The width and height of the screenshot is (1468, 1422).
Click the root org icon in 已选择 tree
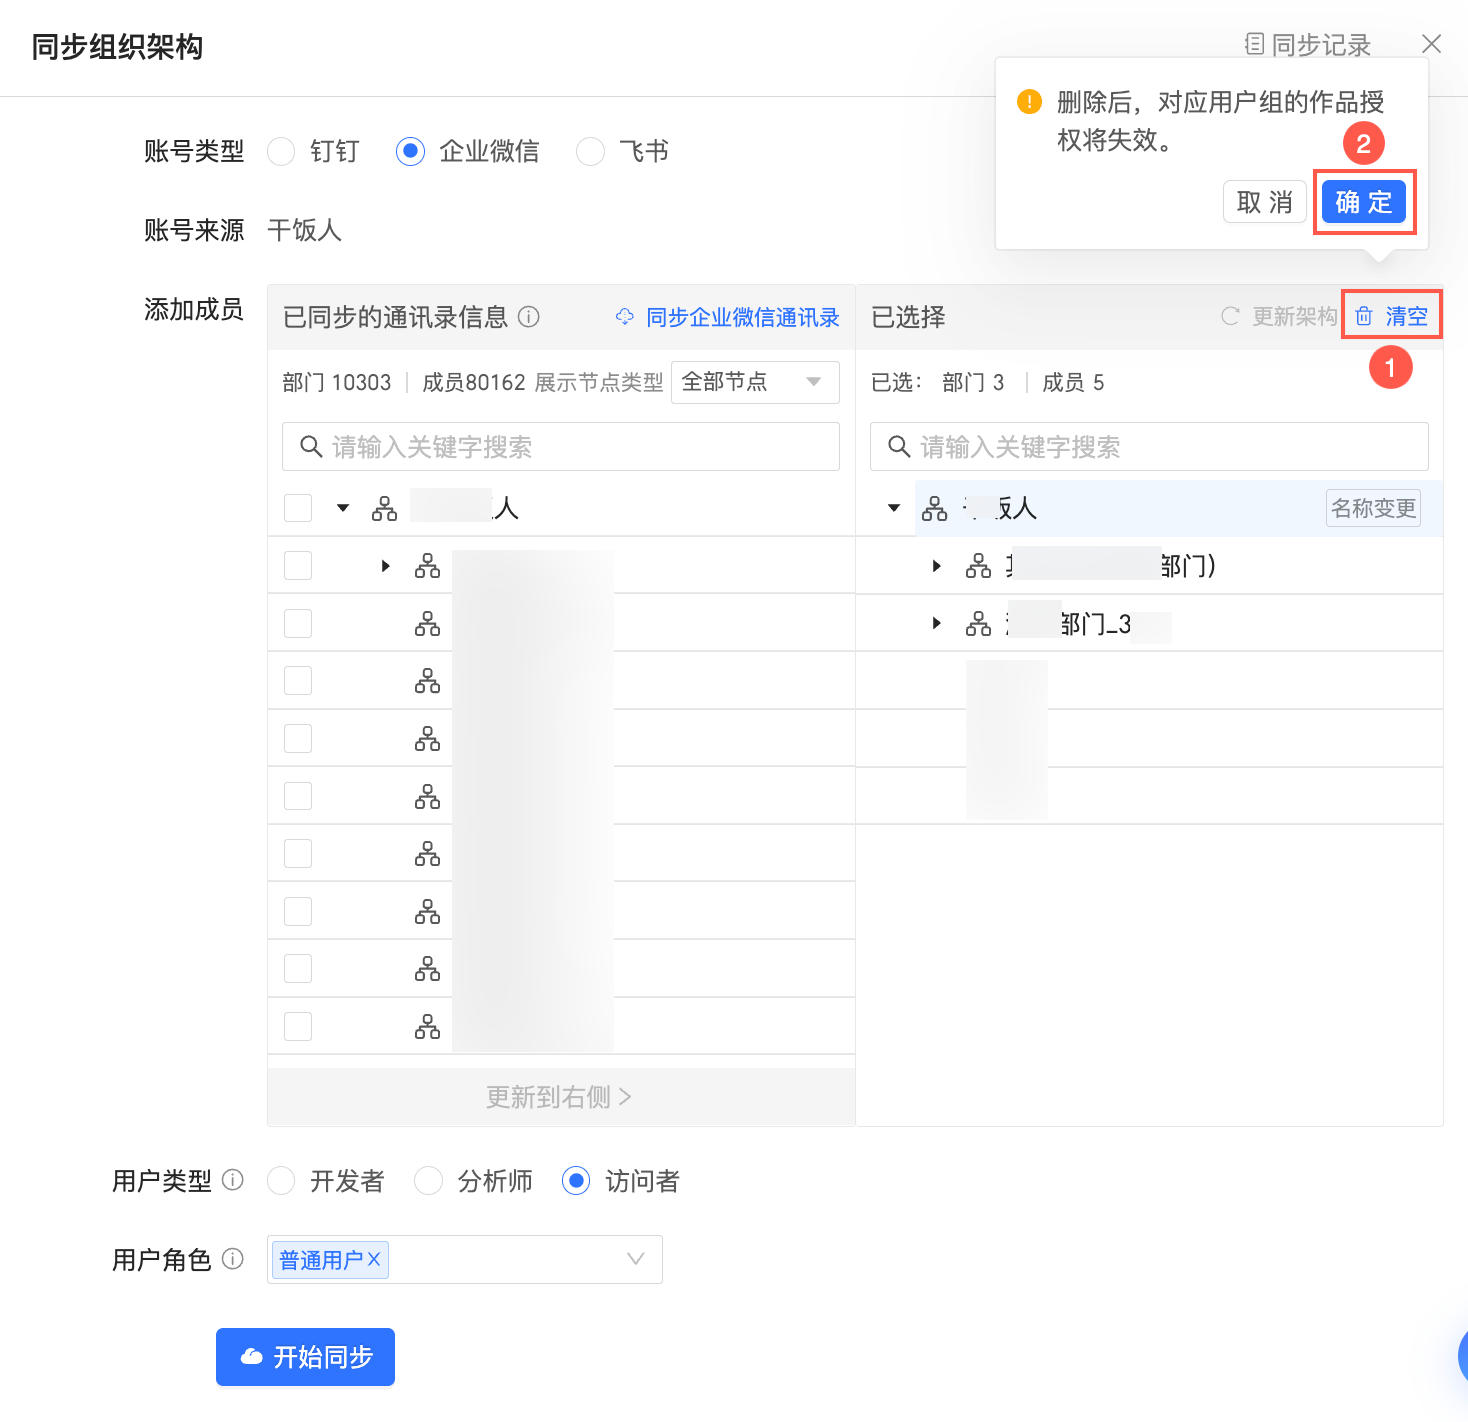coord(935,509)
